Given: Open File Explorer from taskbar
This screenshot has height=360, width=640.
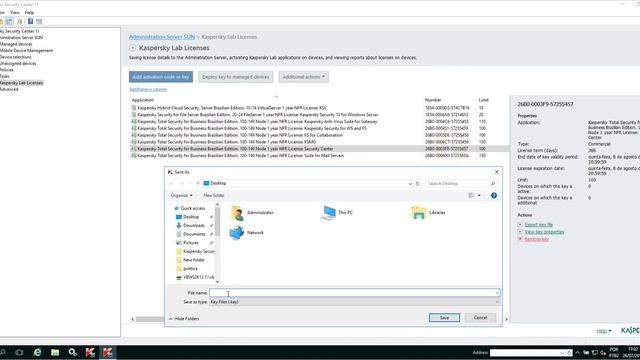Looking at the screenshot, I should point(55,352).
